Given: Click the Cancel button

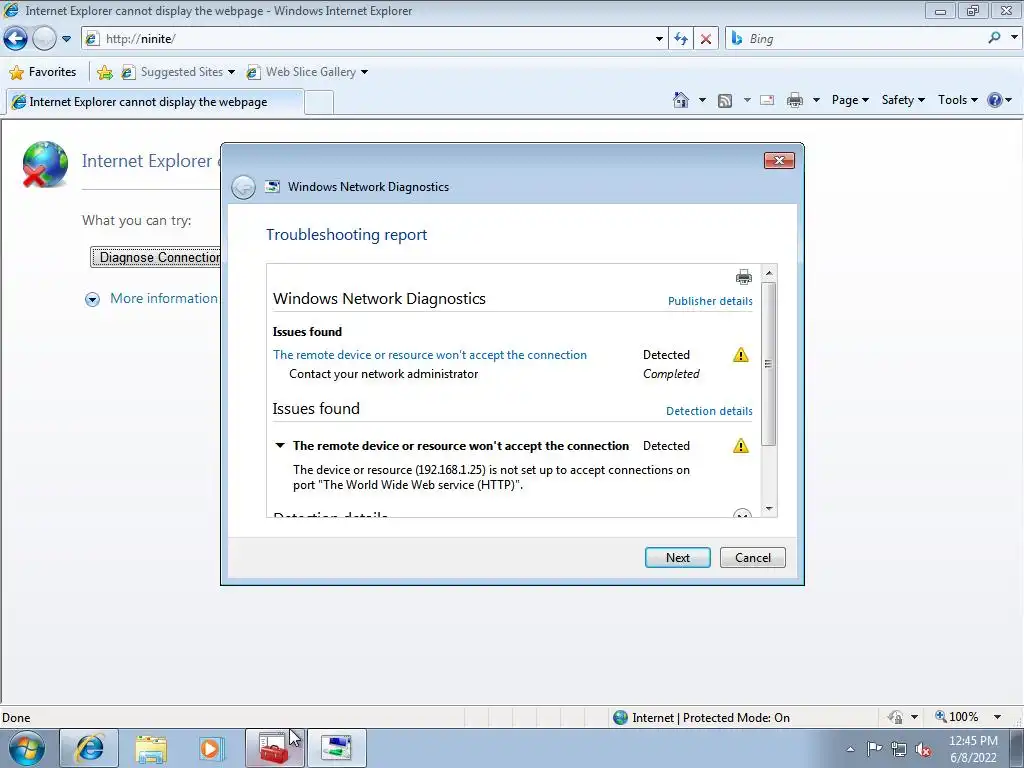Looking at the screenshot, I should (x=752, y=558).
